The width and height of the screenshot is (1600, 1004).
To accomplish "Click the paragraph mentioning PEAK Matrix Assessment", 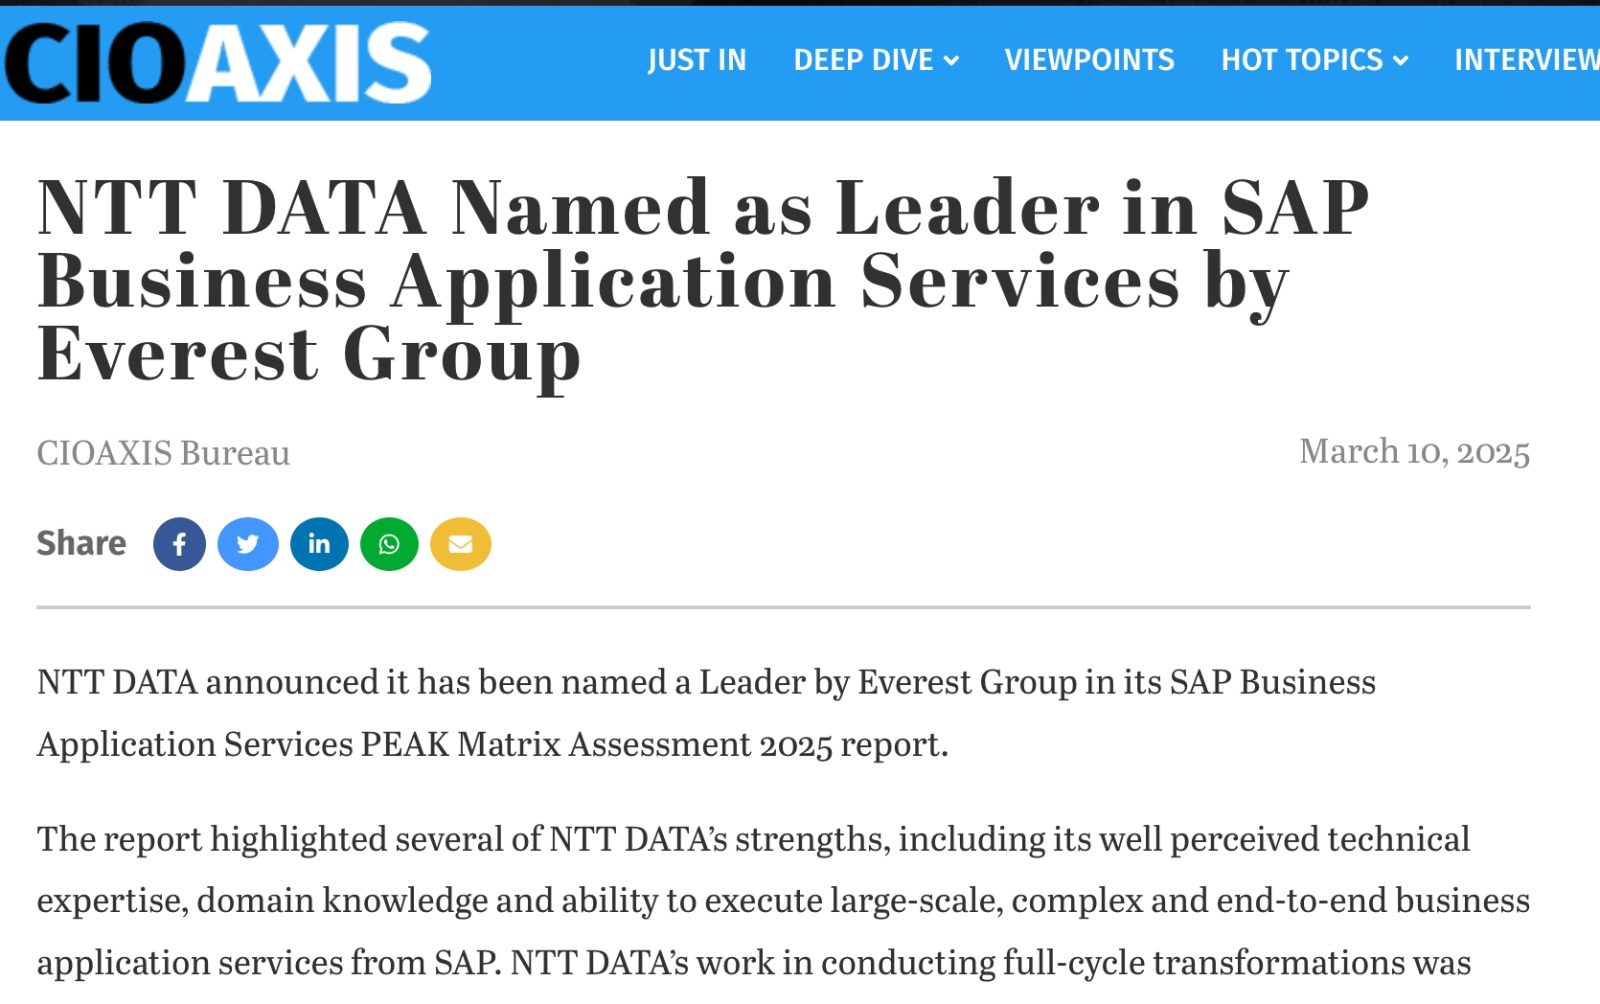I will [705, 713].
